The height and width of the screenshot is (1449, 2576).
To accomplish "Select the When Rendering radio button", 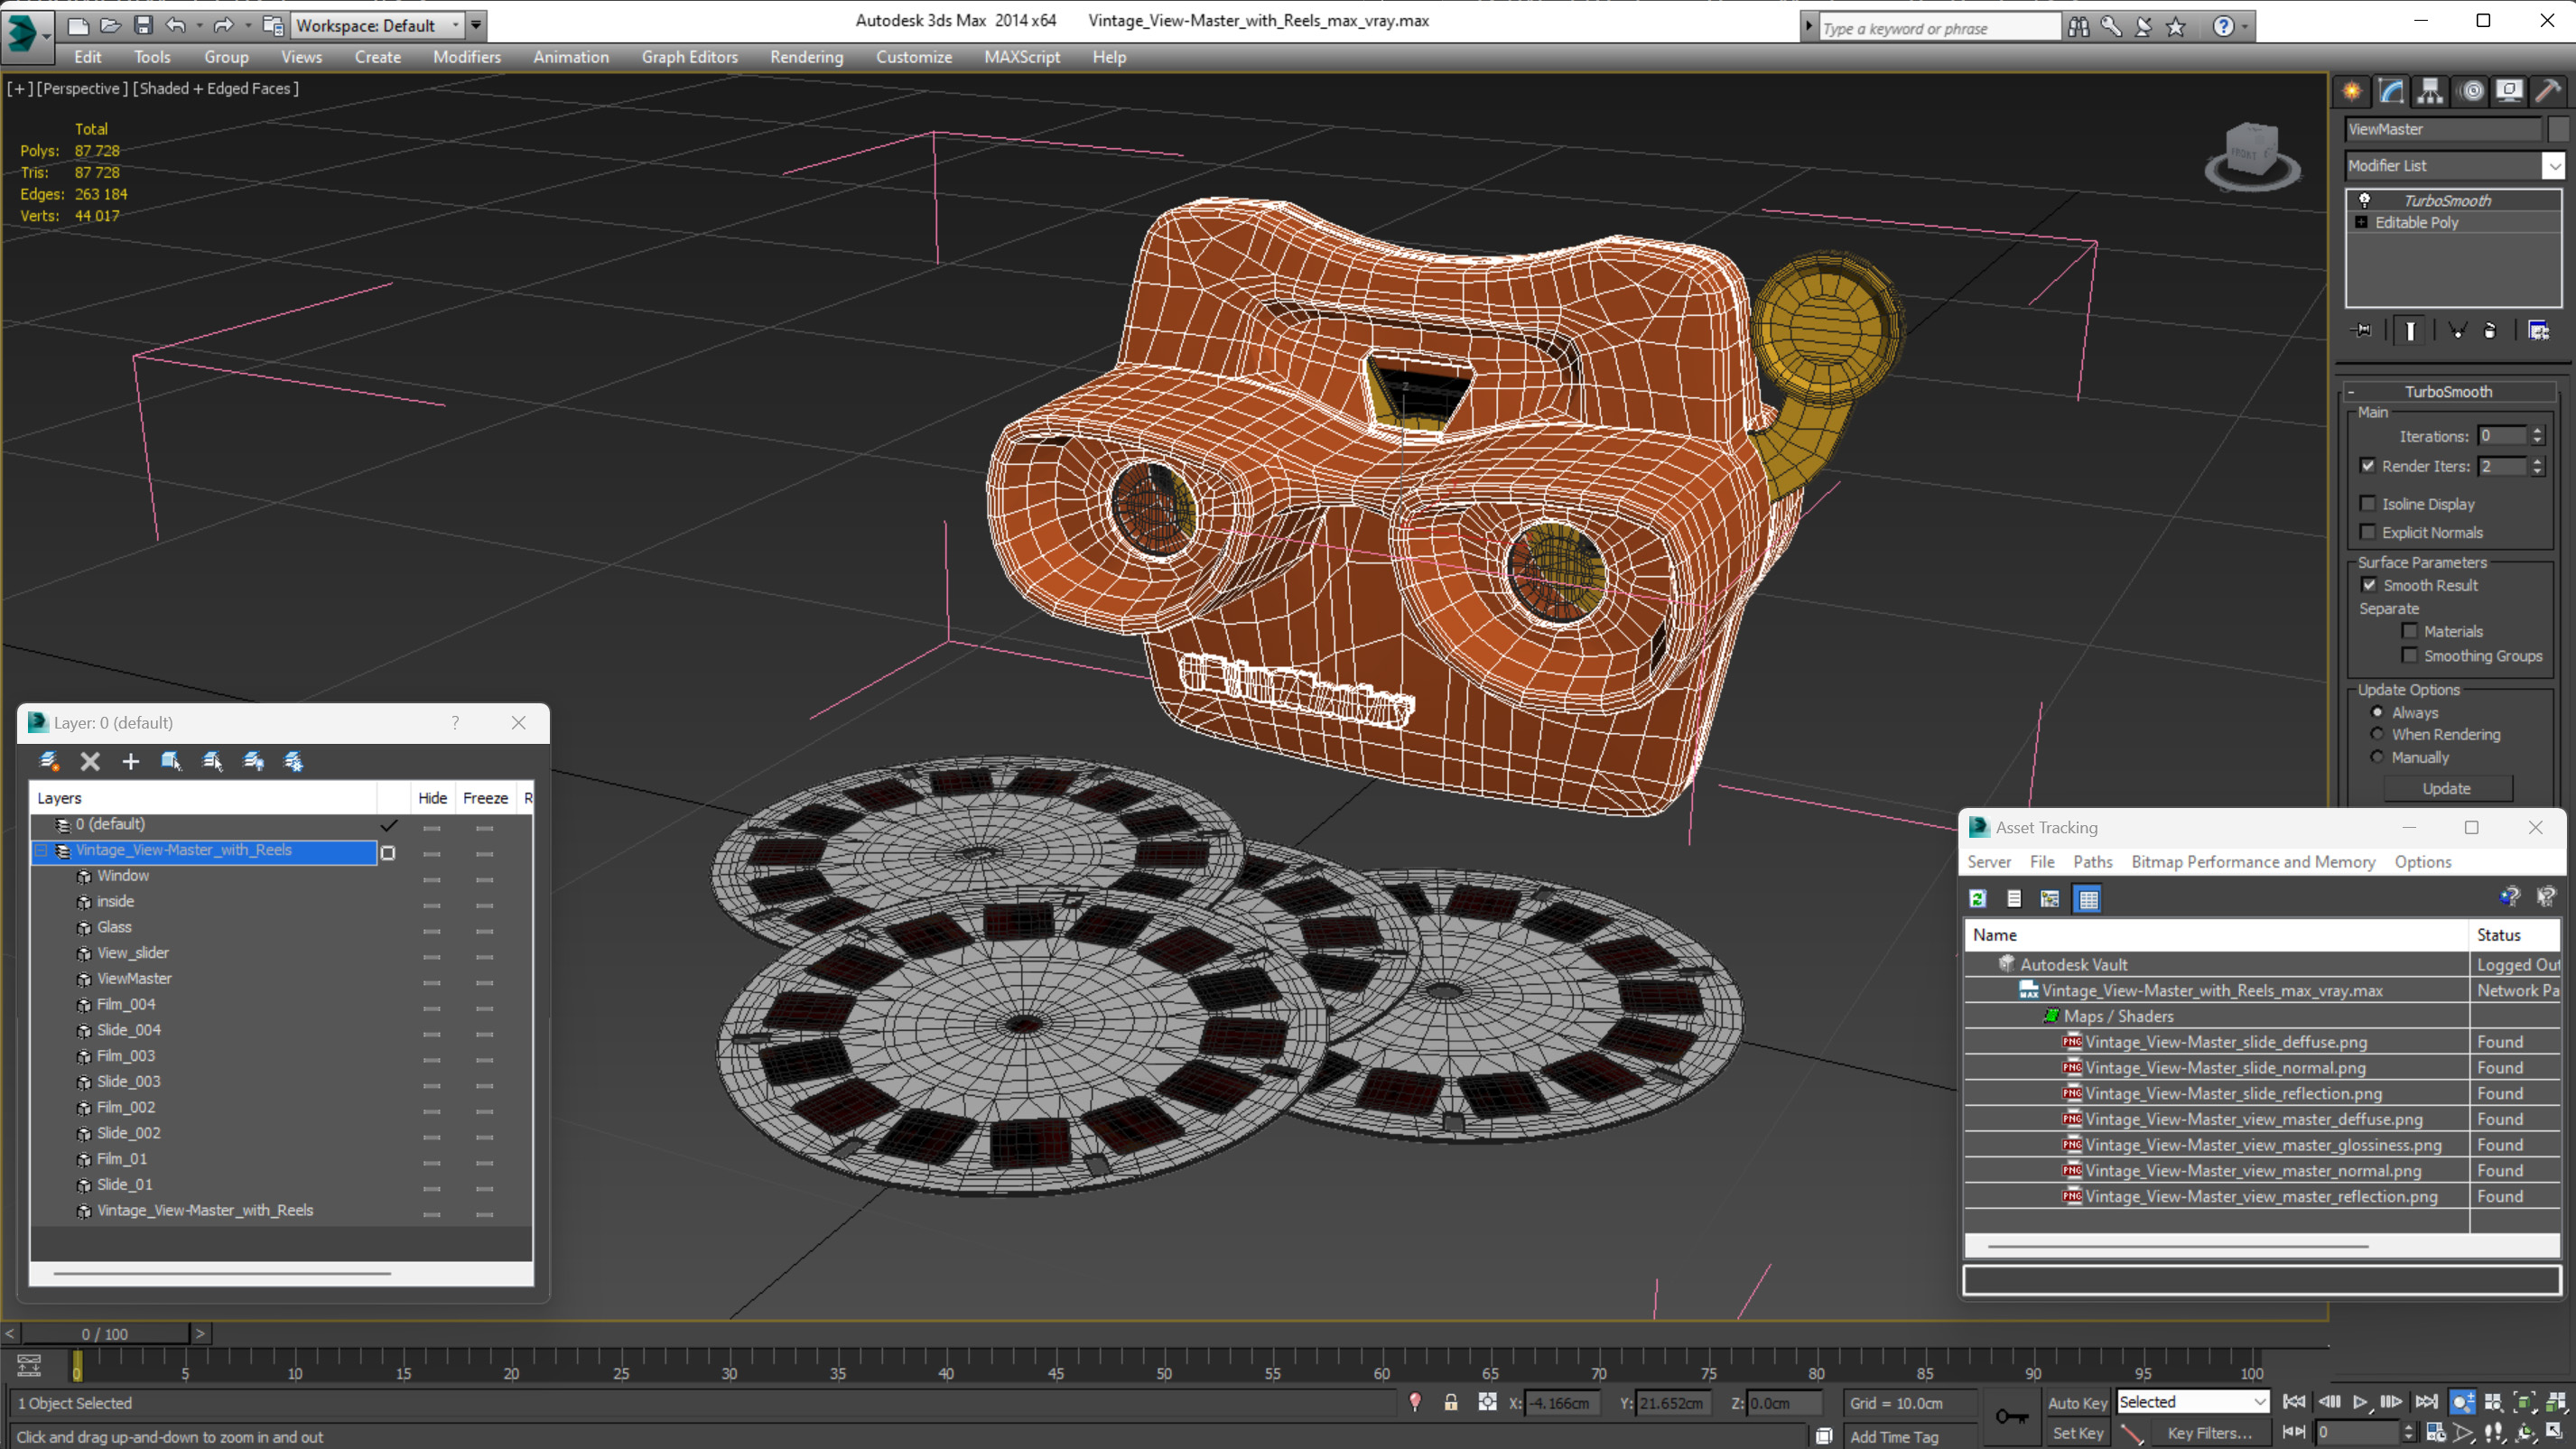I will (2377, 734).
